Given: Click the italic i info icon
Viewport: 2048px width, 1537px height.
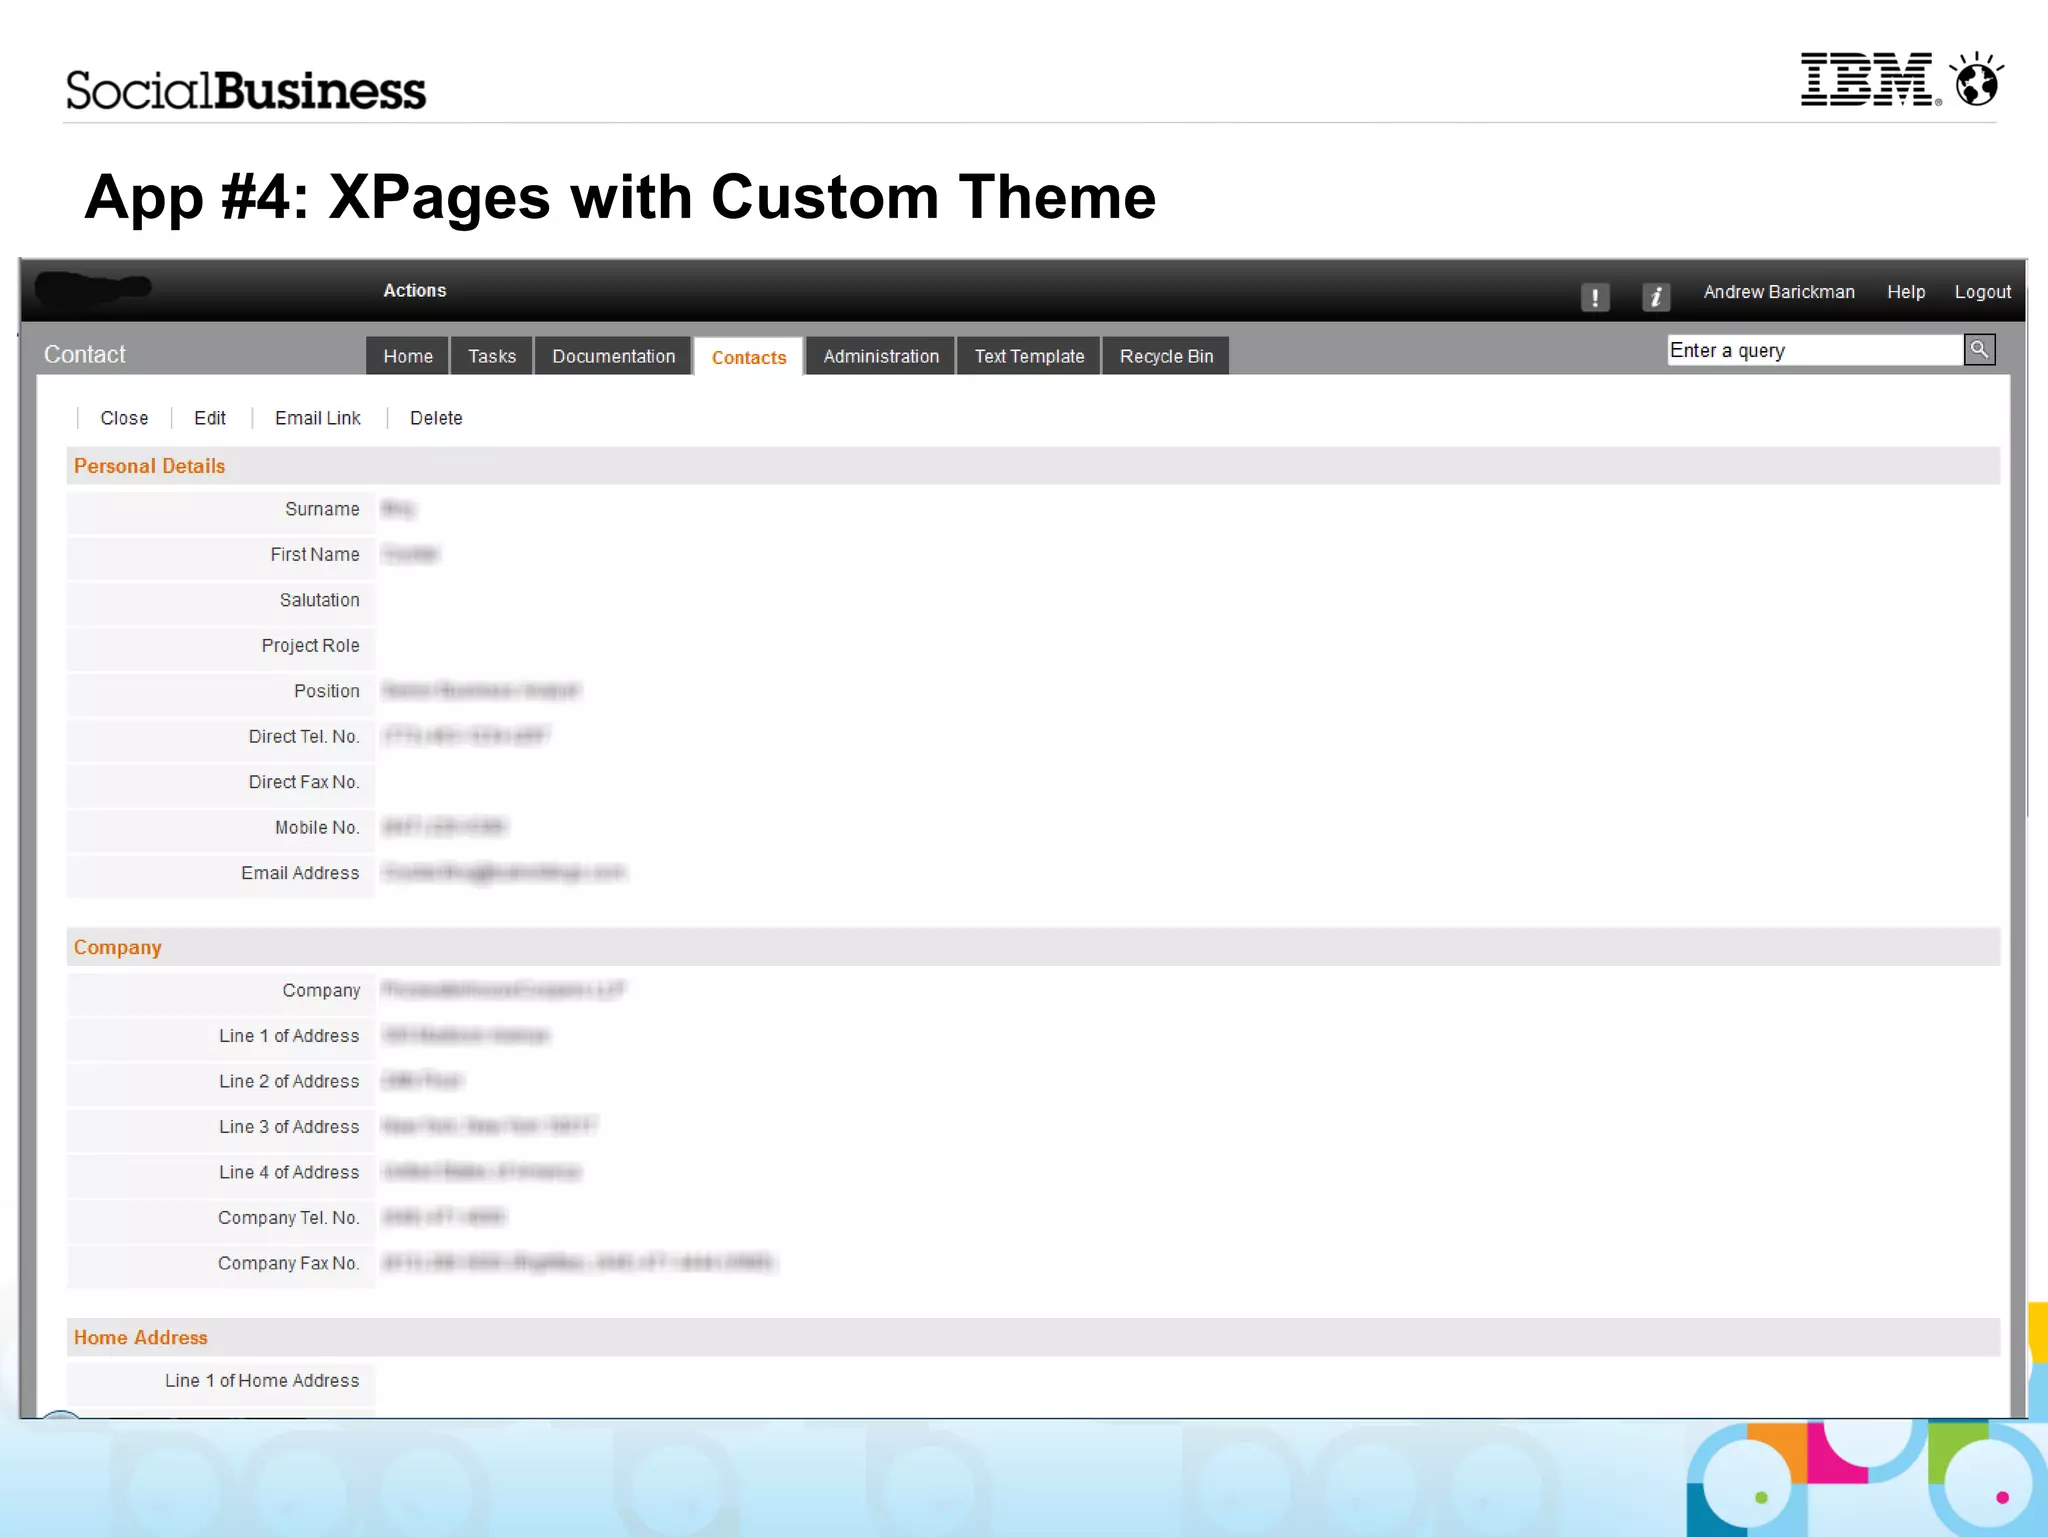Looking at the screenshot, I should click(1656, 297).
